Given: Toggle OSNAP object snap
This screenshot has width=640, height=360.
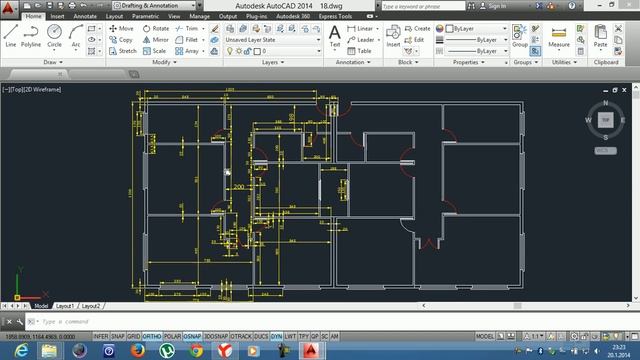Looking at the screenshot, I should click(192, 336).
